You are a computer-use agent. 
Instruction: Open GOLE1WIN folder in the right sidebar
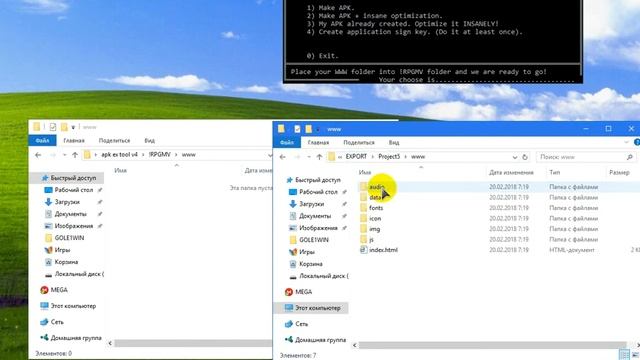[x=309, y=240]
